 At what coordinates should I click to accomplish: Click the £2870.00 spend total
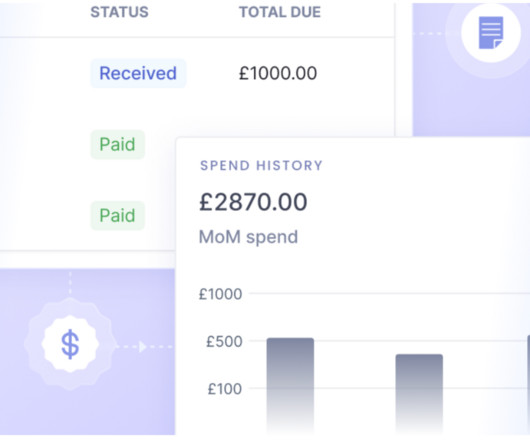(253, 202)
